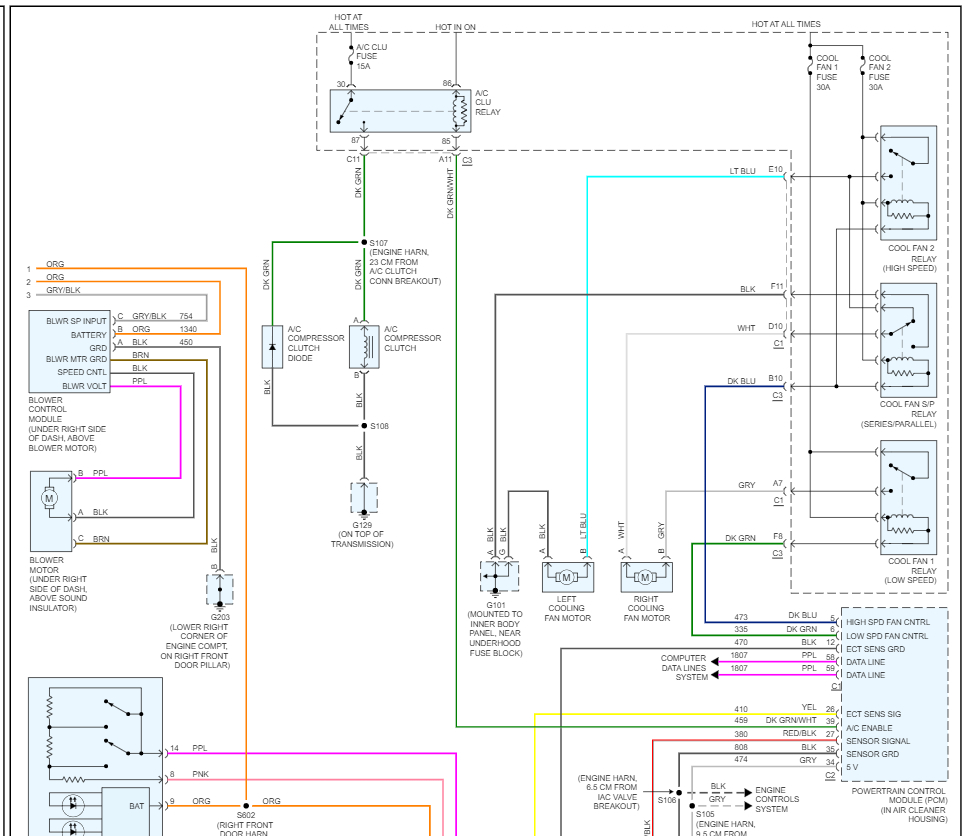Select the A/C compressor clutch coil symbol
This screenshot has width=974, height=836.
[364, 347]
